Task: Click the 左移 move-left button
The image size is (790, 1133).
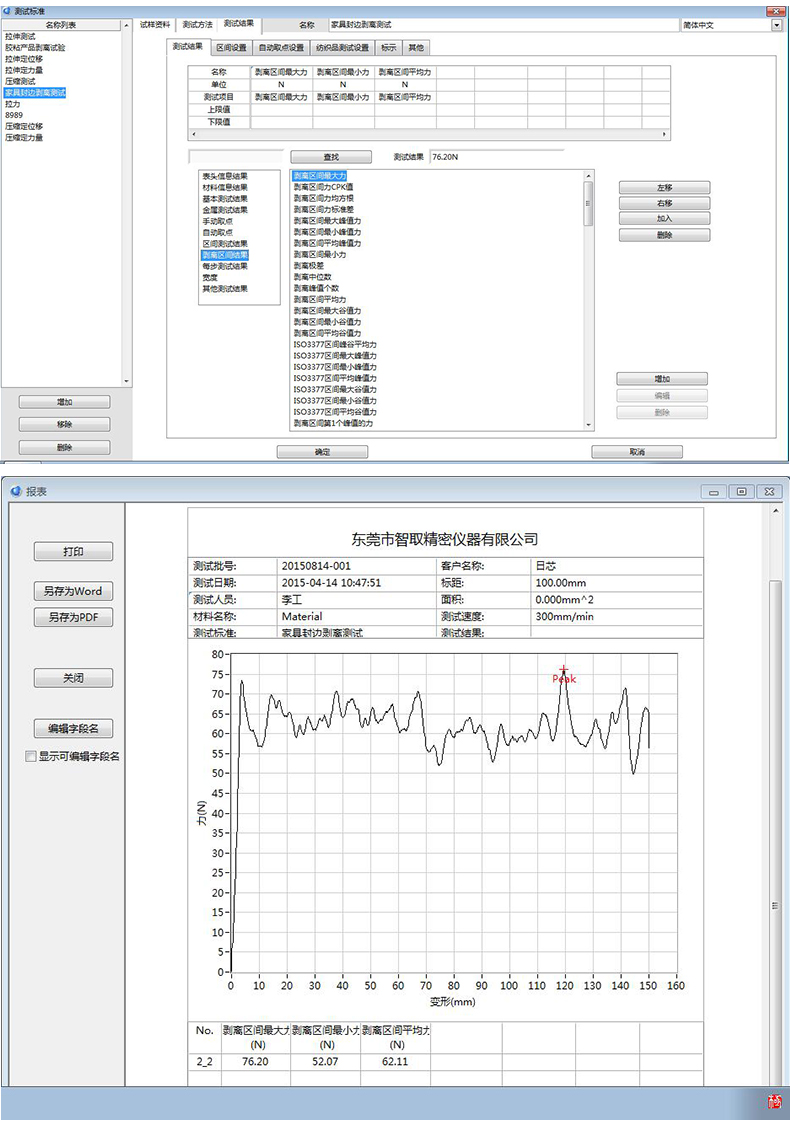Action: click(x=664, y=188)
